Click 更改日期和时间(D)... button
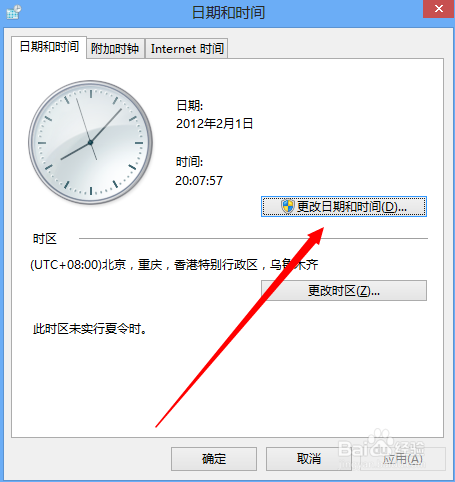 [344, 207]
